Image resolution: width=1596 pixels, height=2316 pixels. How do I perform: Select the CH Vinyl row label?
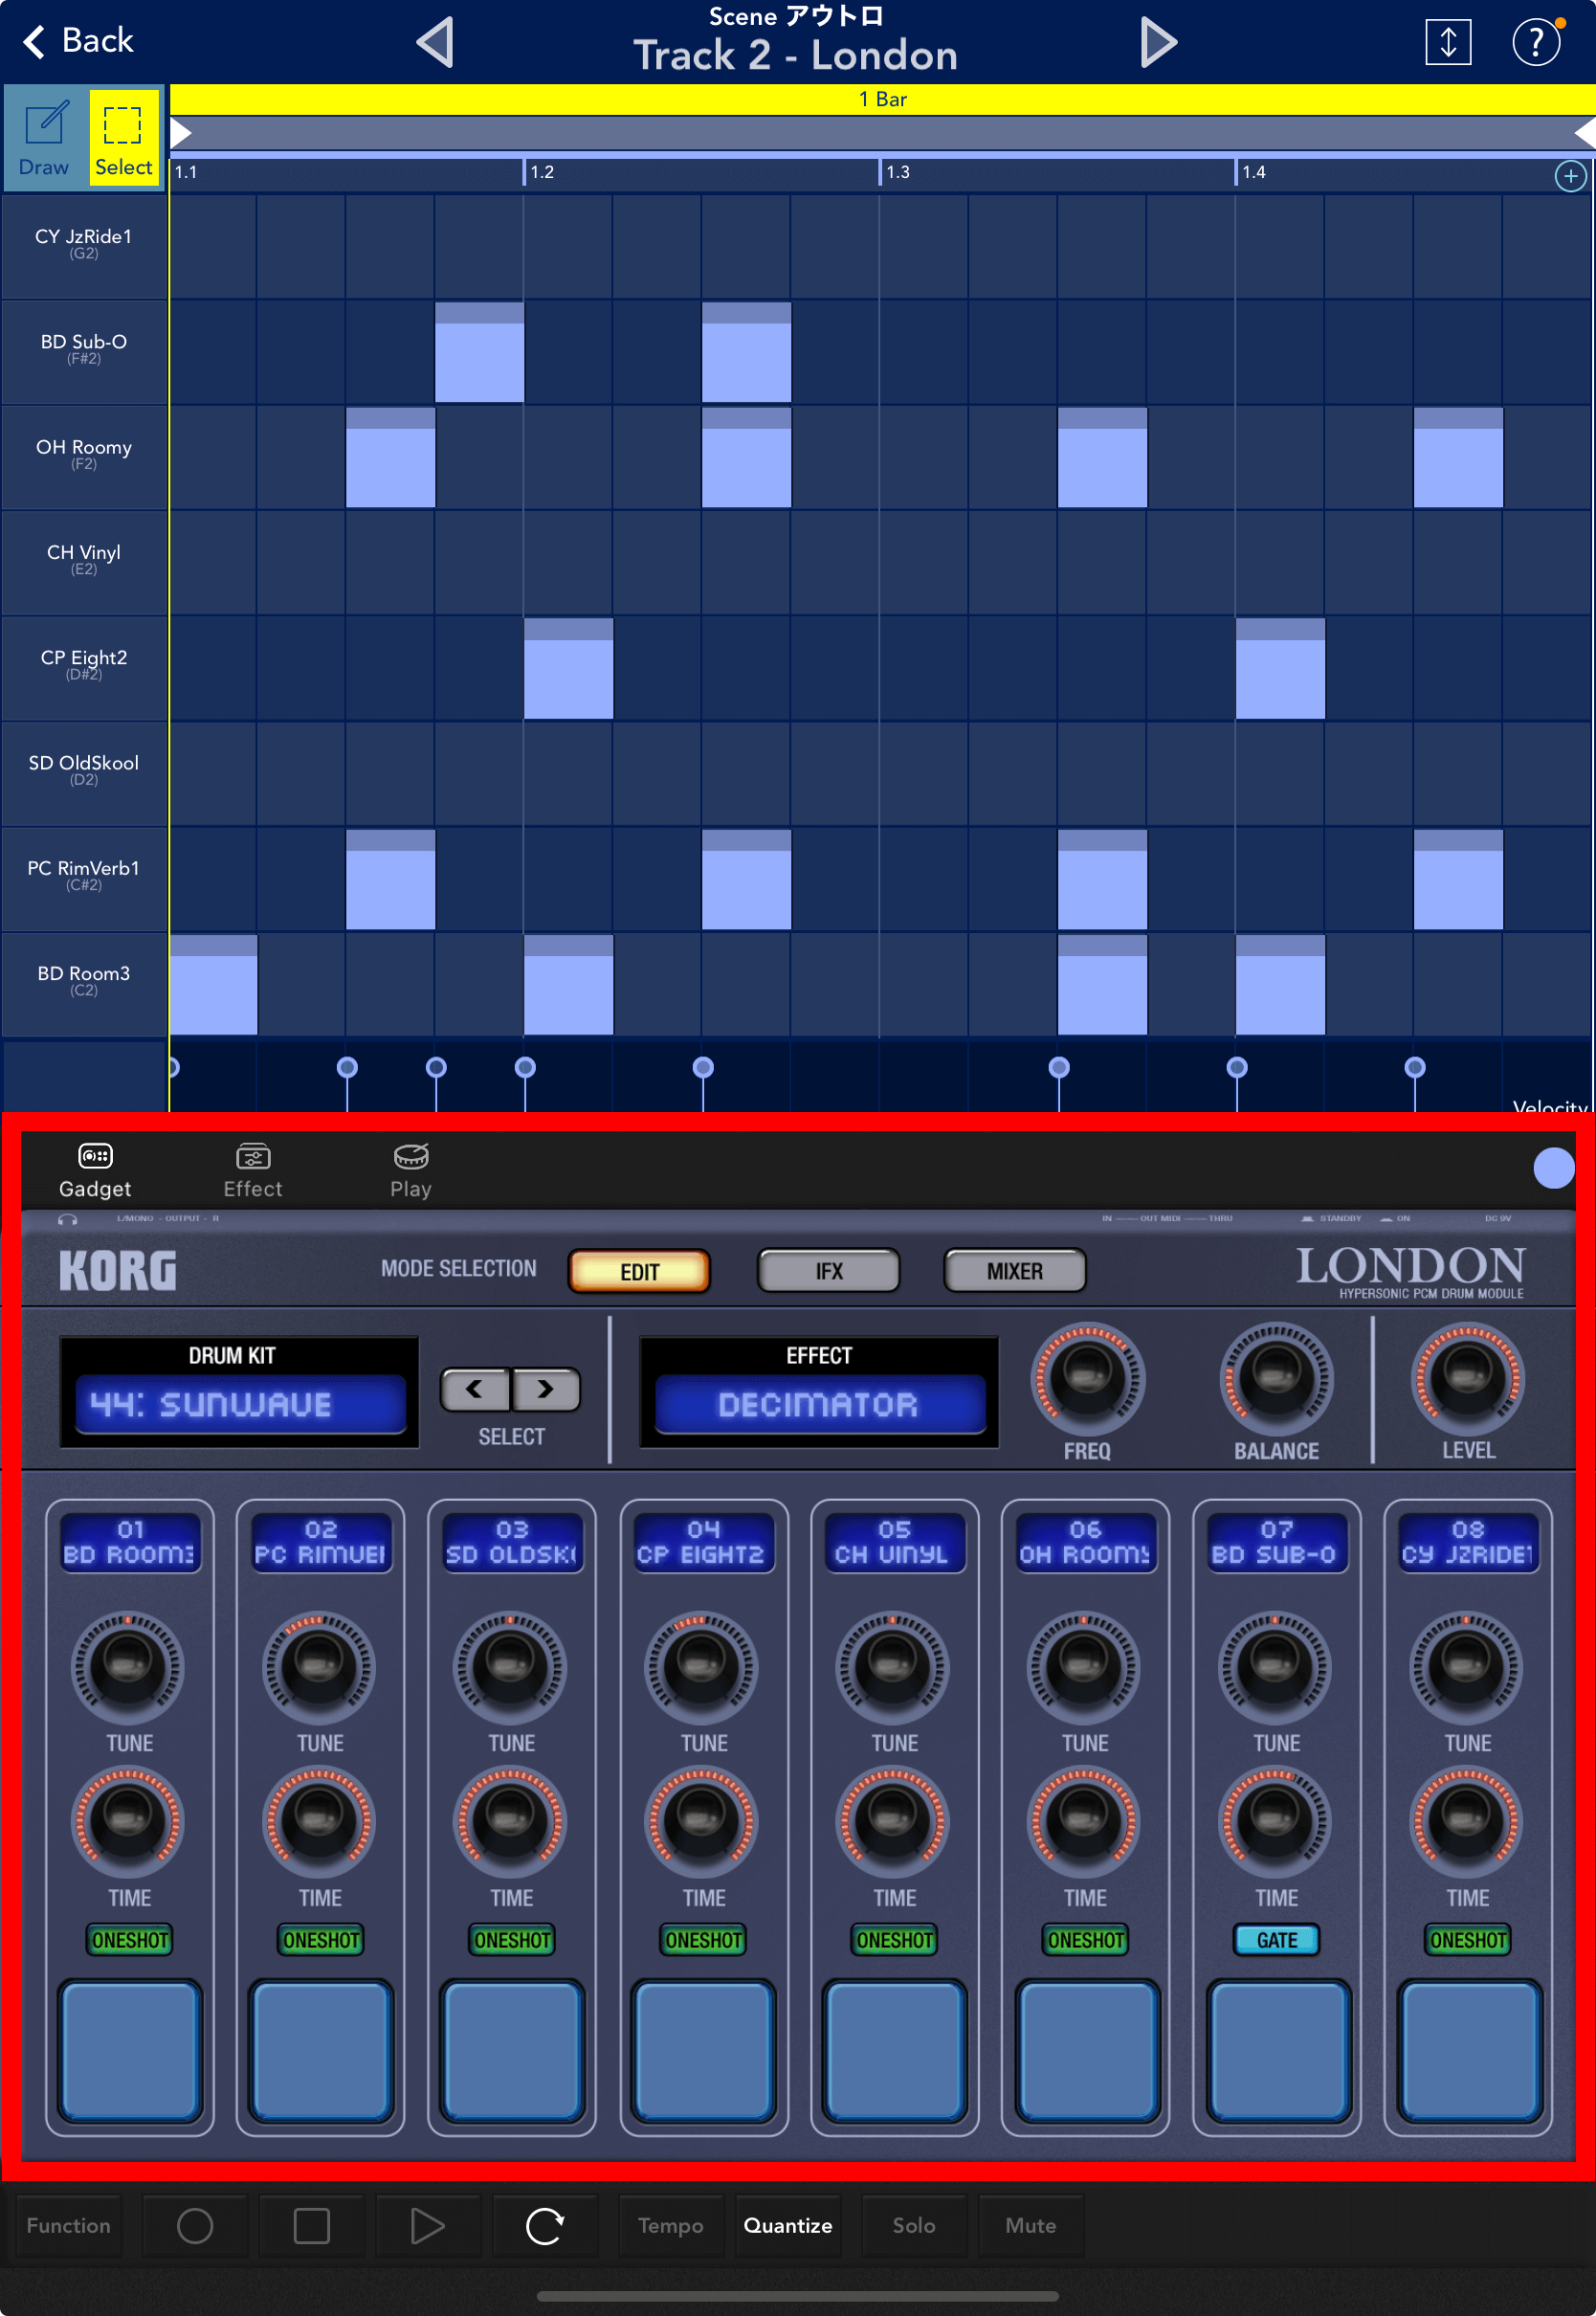tap(84, 562)
